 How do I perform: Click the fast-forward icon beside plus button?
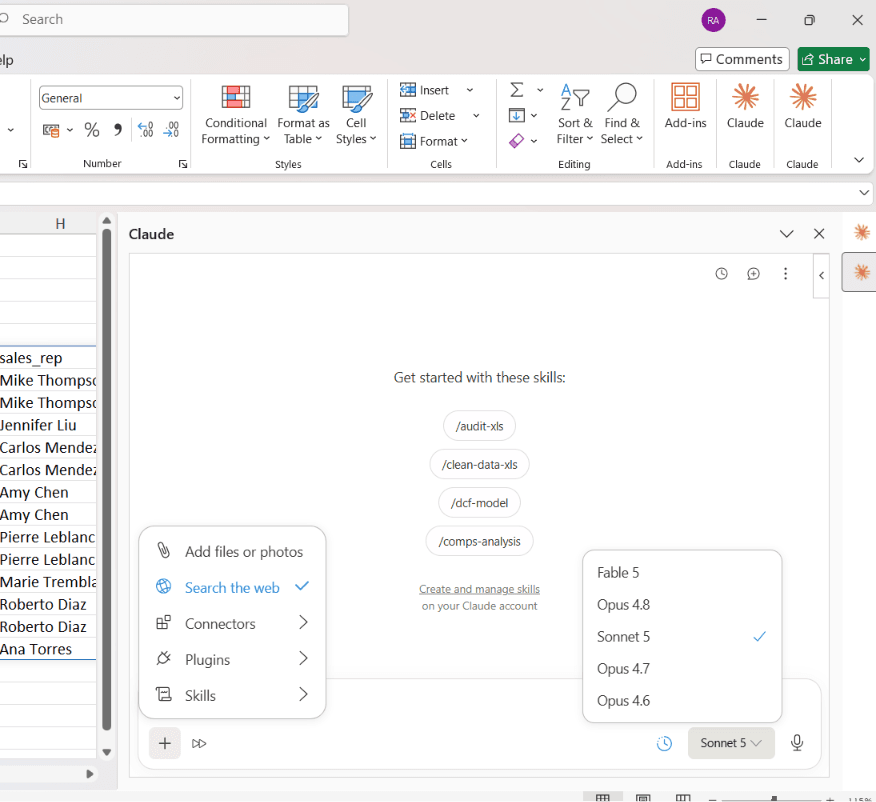point(199,743)
